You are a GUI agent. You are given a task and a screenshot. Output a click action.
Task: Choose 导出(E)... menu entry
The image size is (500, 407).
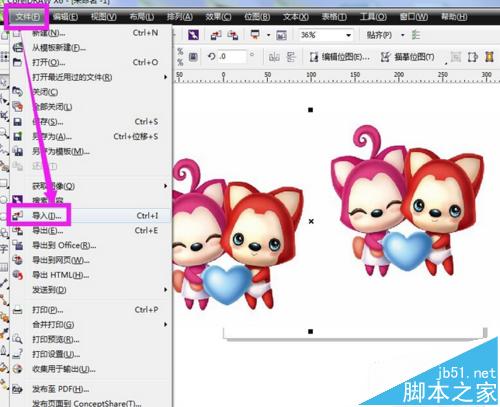(x=91, y=231)
